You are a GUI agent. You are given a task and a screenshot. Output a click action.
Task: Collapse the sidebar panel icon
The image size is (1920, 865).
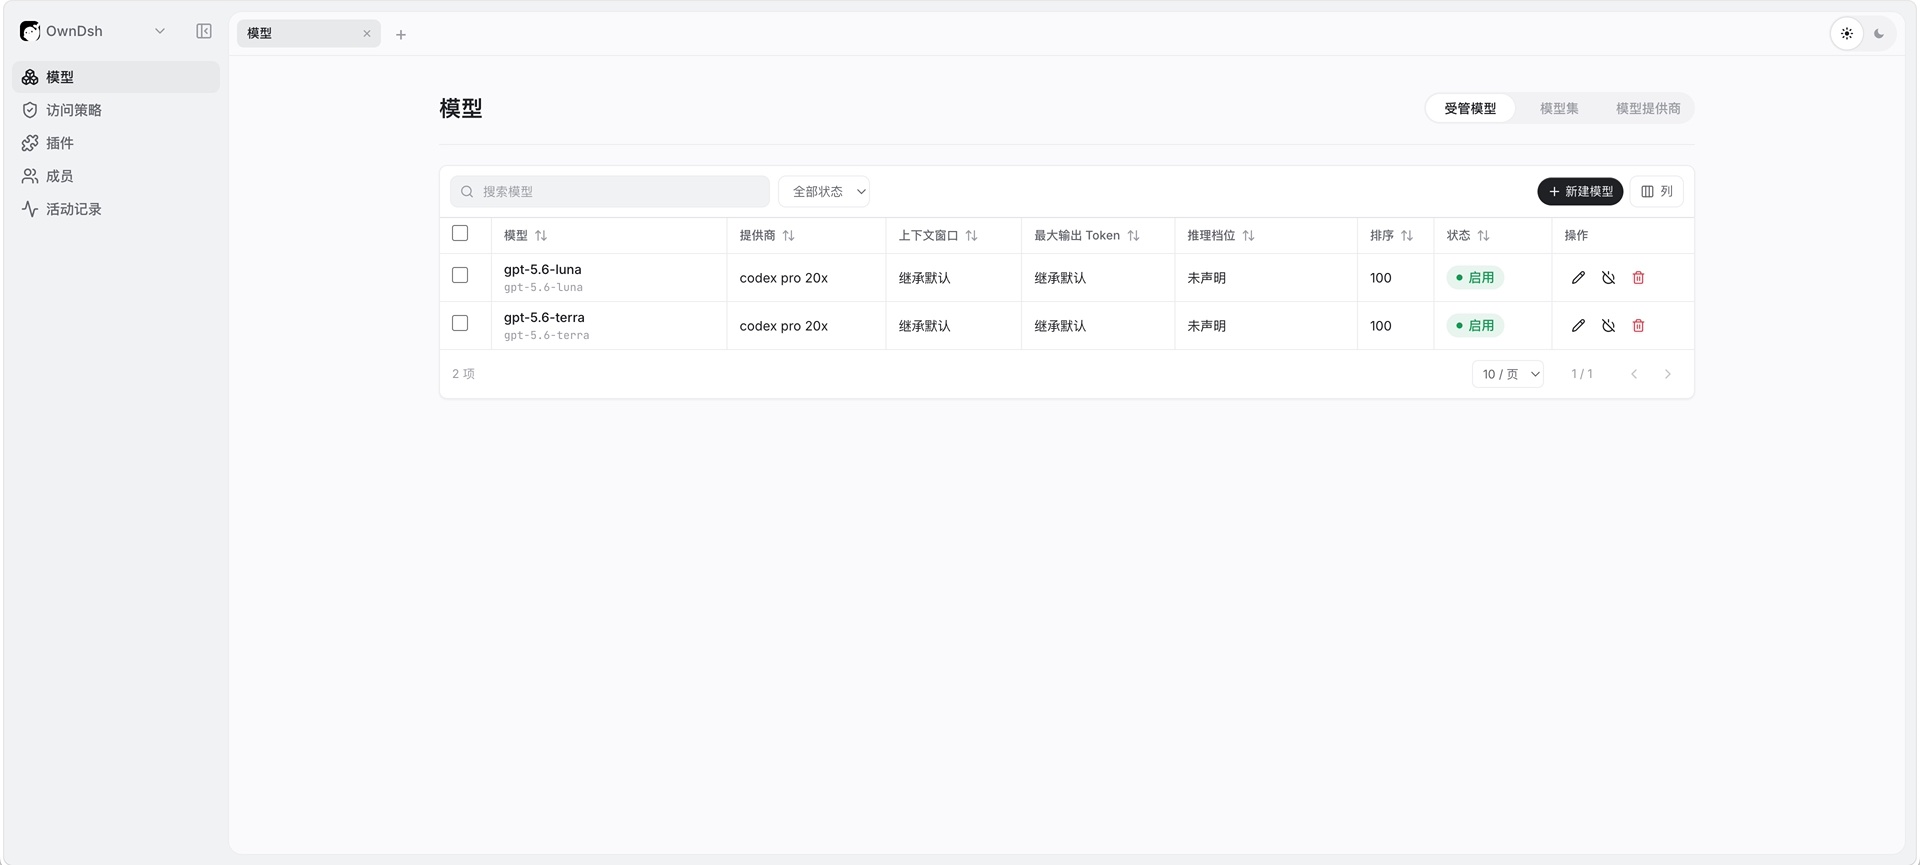tap(204, 31)
